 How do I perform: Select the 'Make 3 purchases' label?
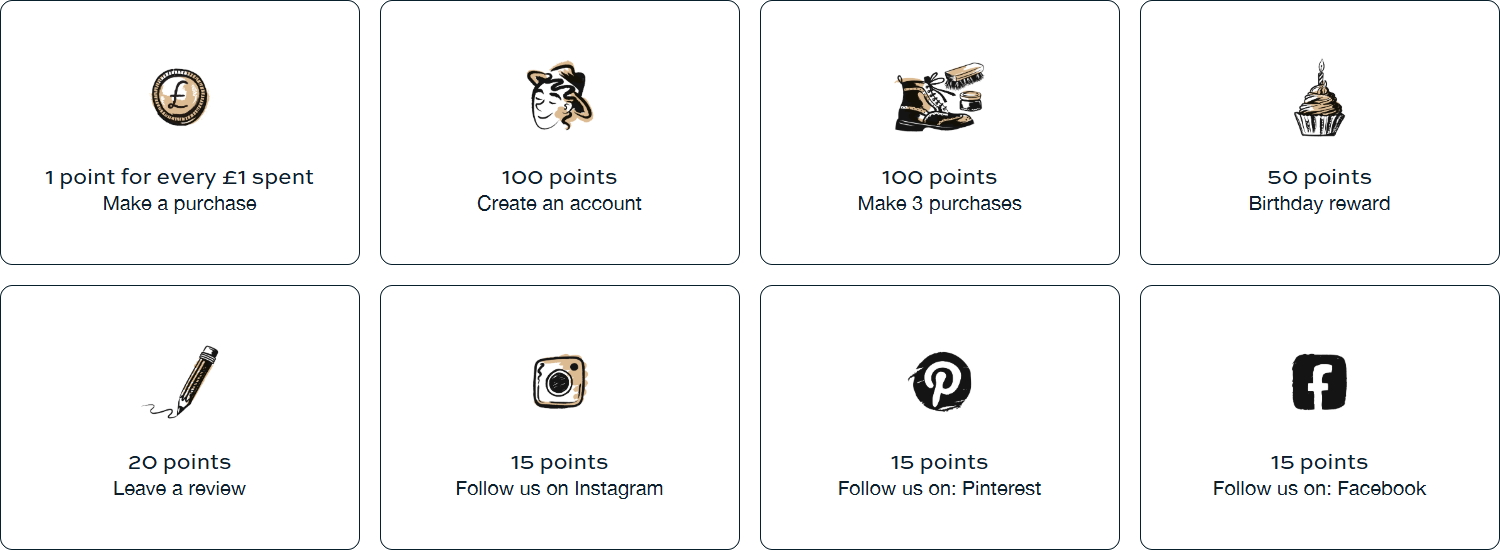coord(940,204)
